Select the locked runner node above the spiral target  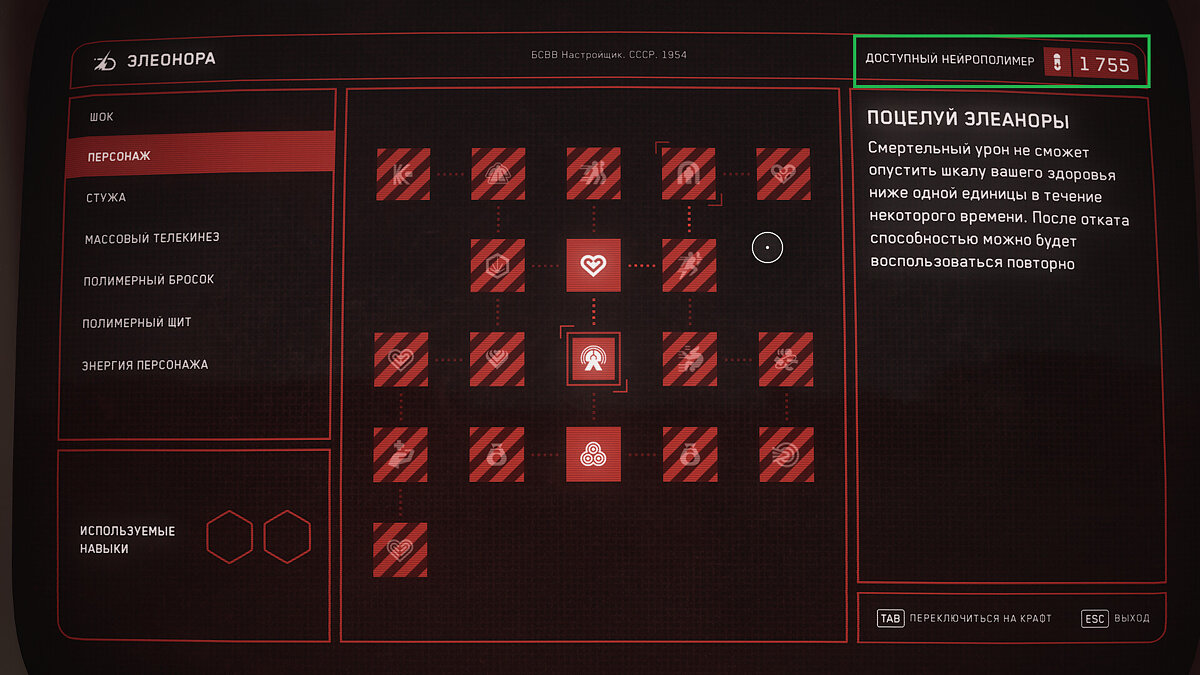point(785,359)
